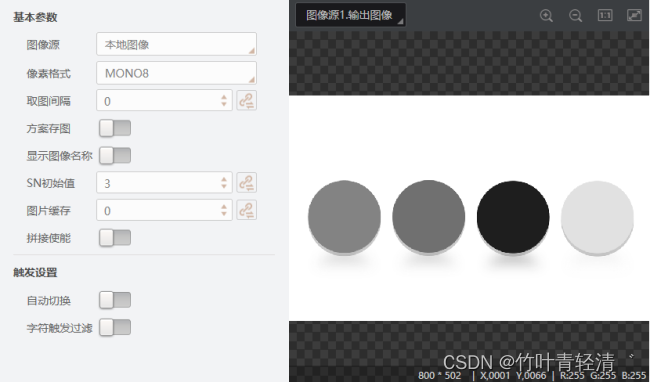Image resolution: width=650 pixels, height=382 pixels.
Task: Open the 图像源1.输出图像 selector dropdown
Action: tap(351, 15)
